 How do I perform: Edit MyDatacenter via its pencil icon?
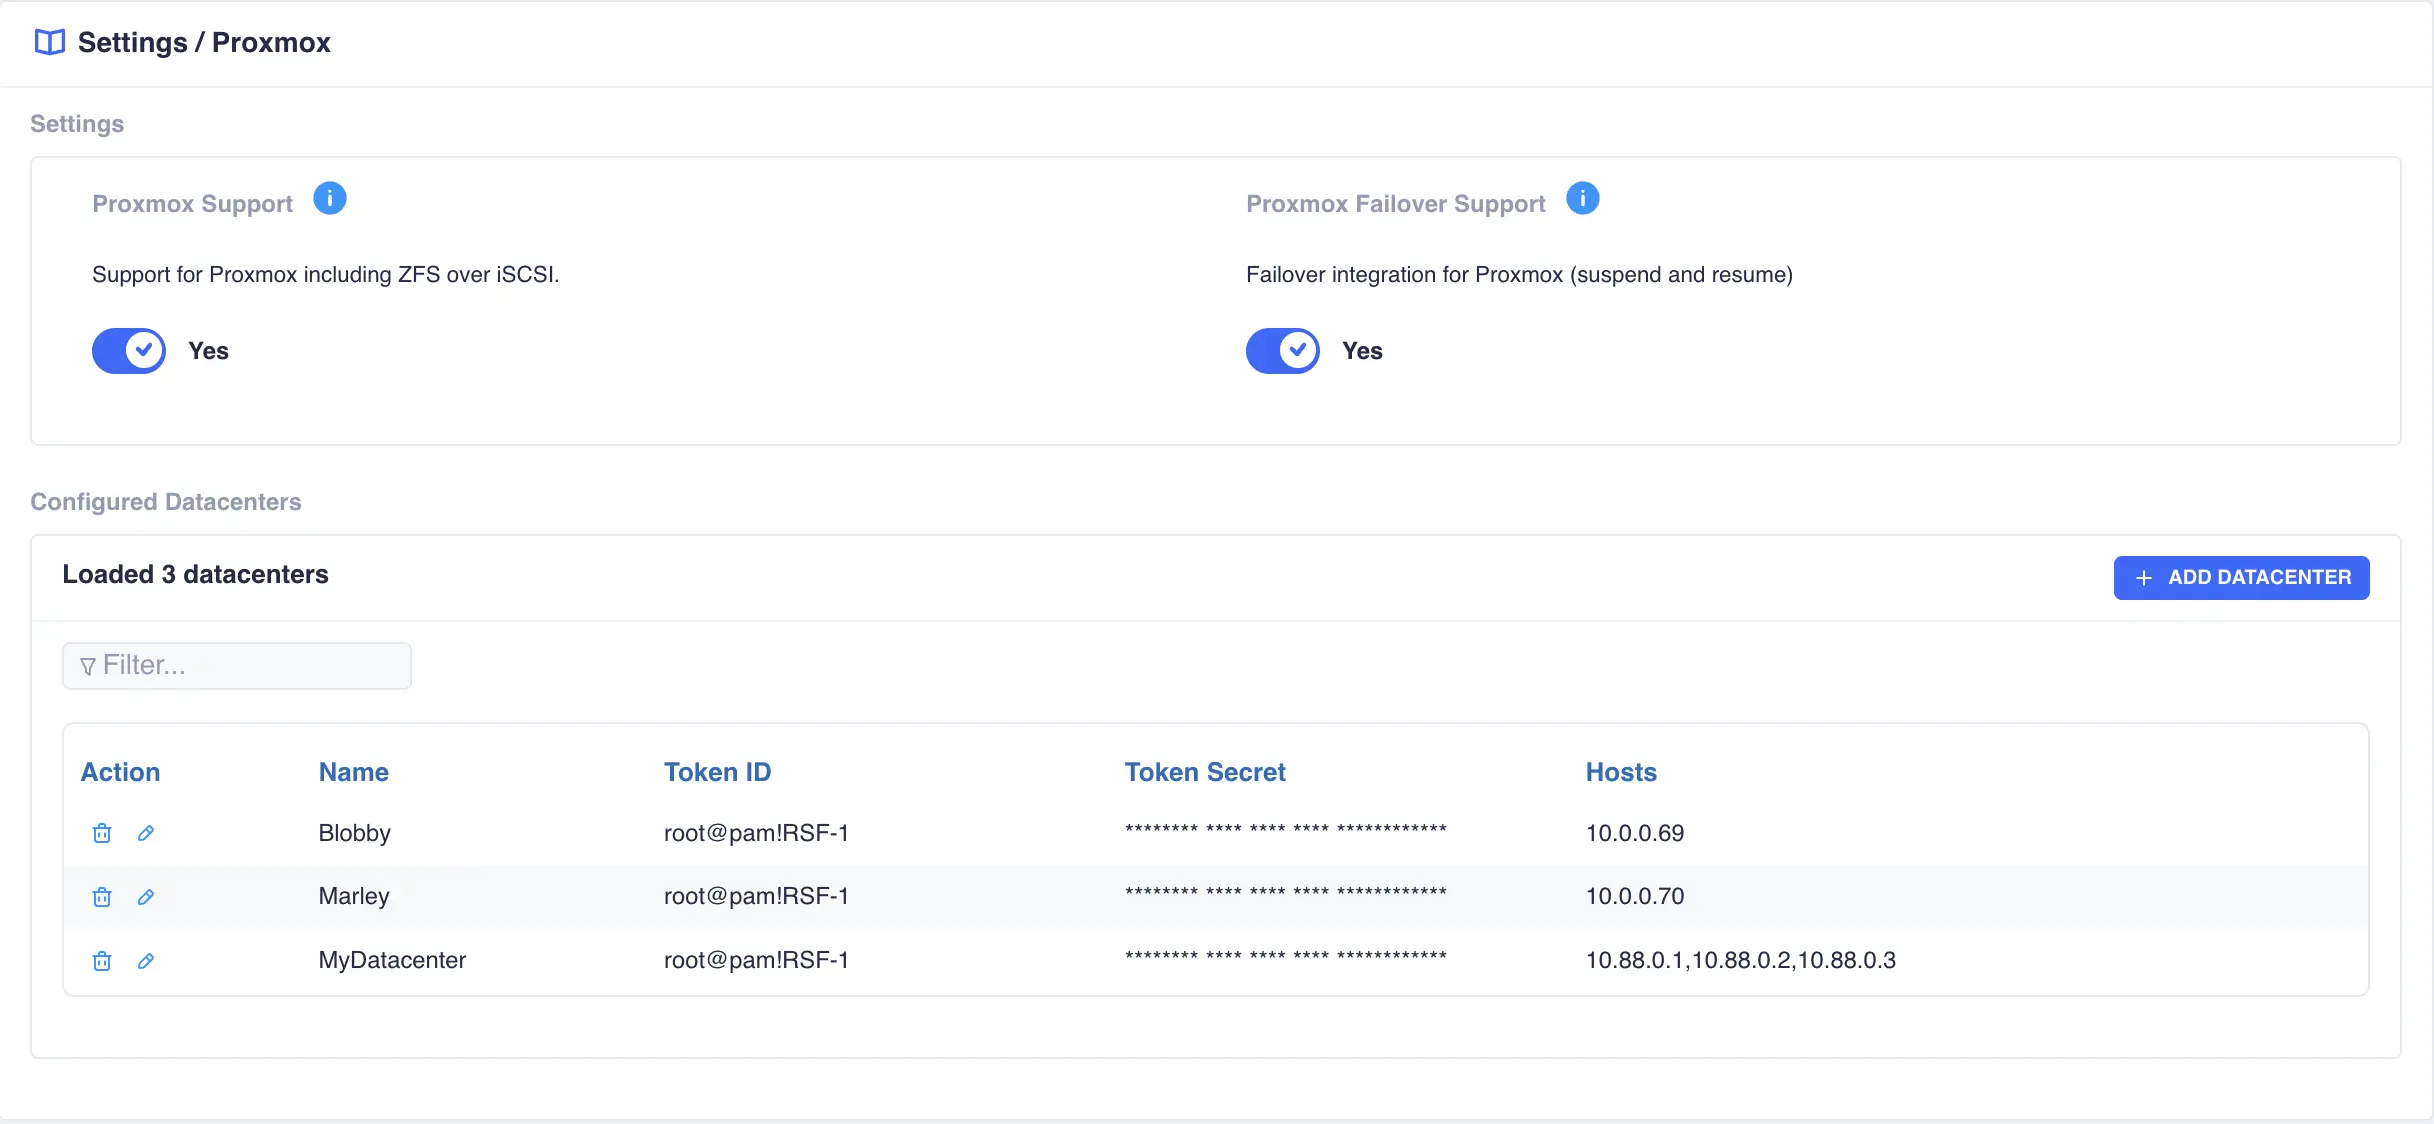[146, 961]
